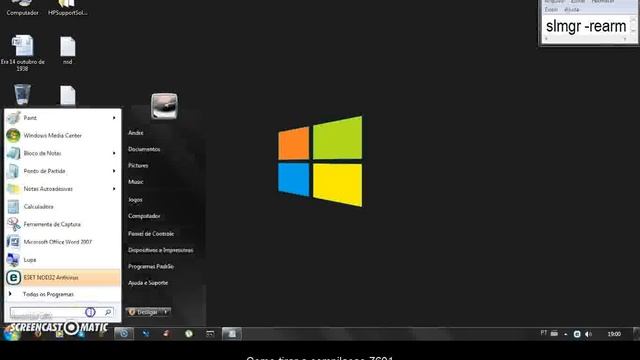Open Jogos from Start menu
Screen dimensions: 640x360
pyautogui.click(x=135, y=200)
